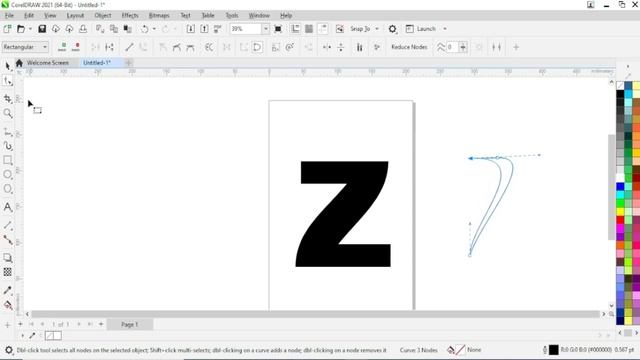Select the Text tool
The image size is (640, 360).
point(7,207)
